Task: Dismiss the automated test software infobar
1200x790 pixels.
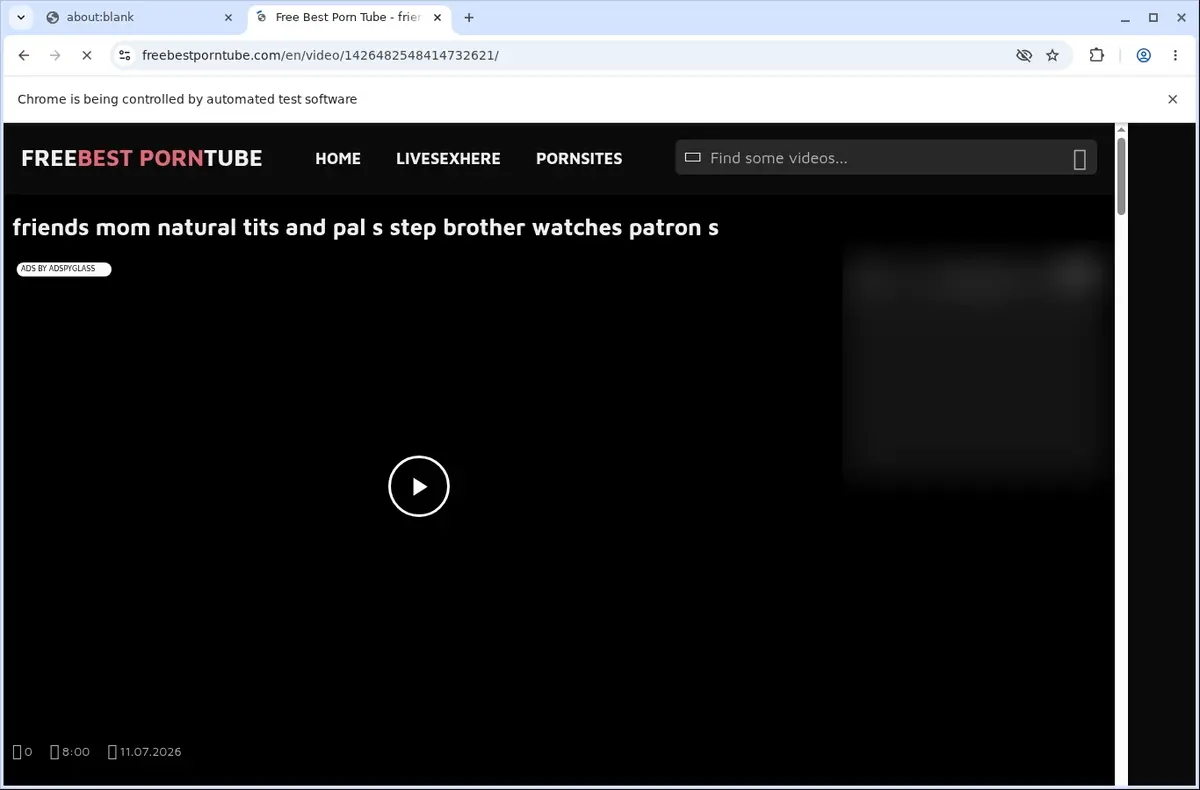Action: (x=1173, y=99)
